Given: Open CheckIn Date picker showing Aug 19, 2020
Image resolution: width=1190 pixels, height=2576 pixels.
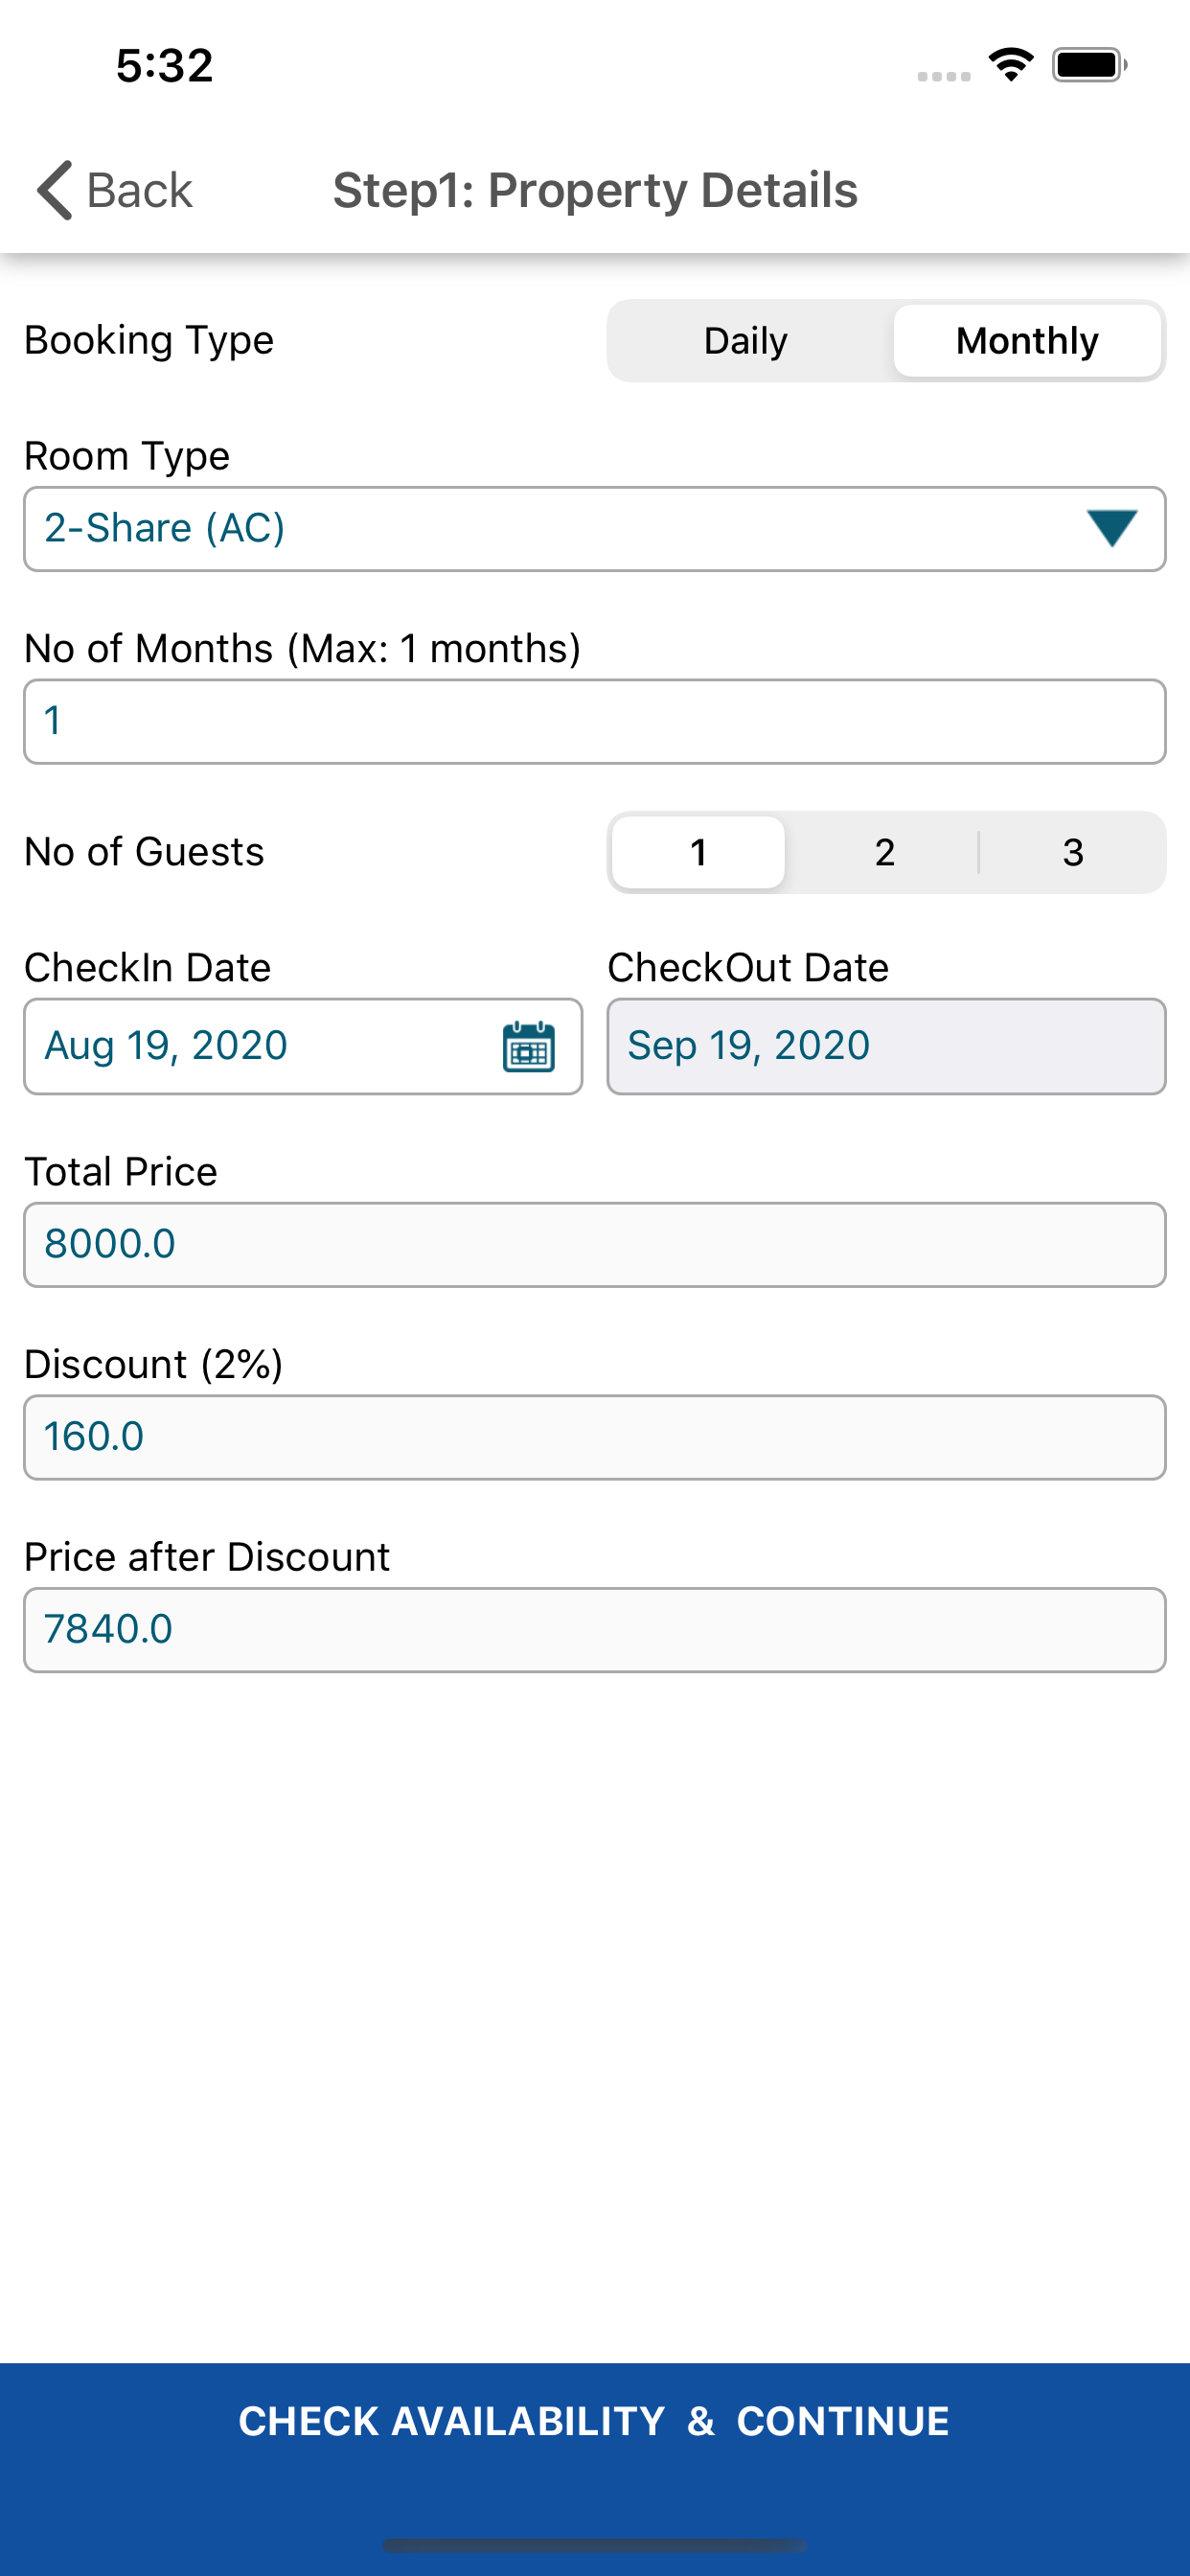Looking at the screenshot, I should (x=303, y=1046).
